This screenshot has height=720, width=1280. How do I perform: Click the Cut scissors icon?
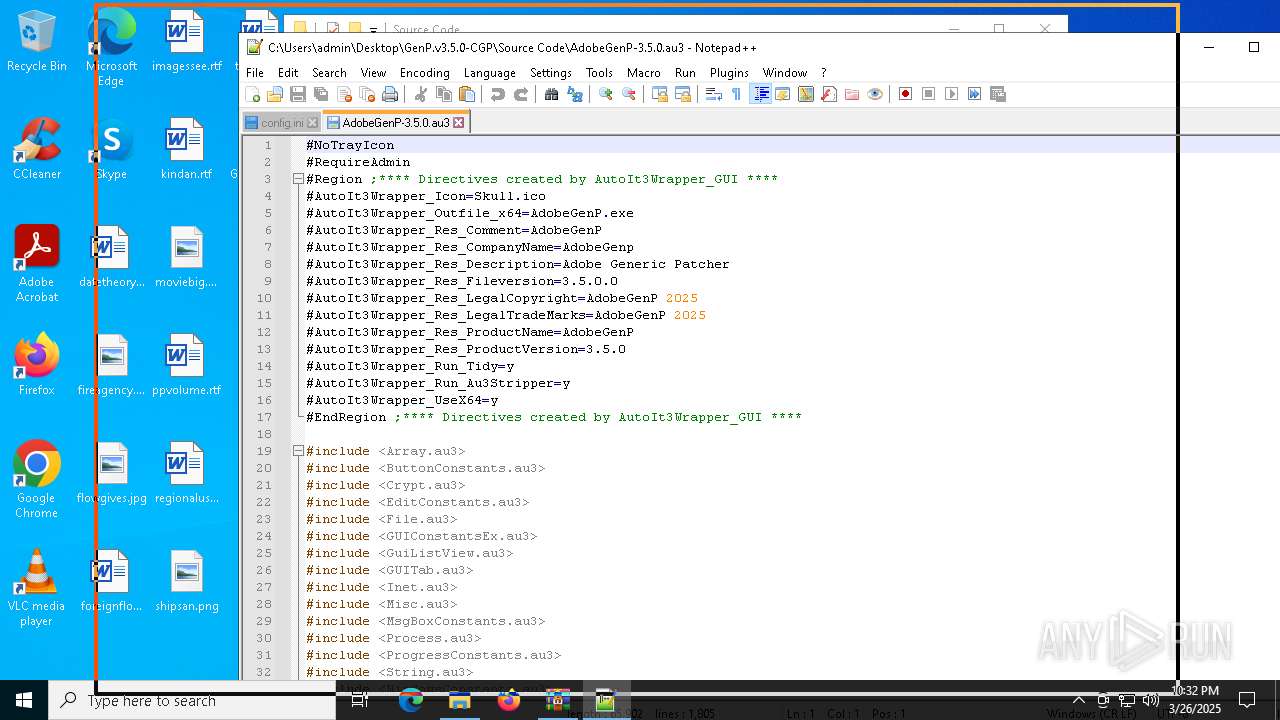point(421,94)
